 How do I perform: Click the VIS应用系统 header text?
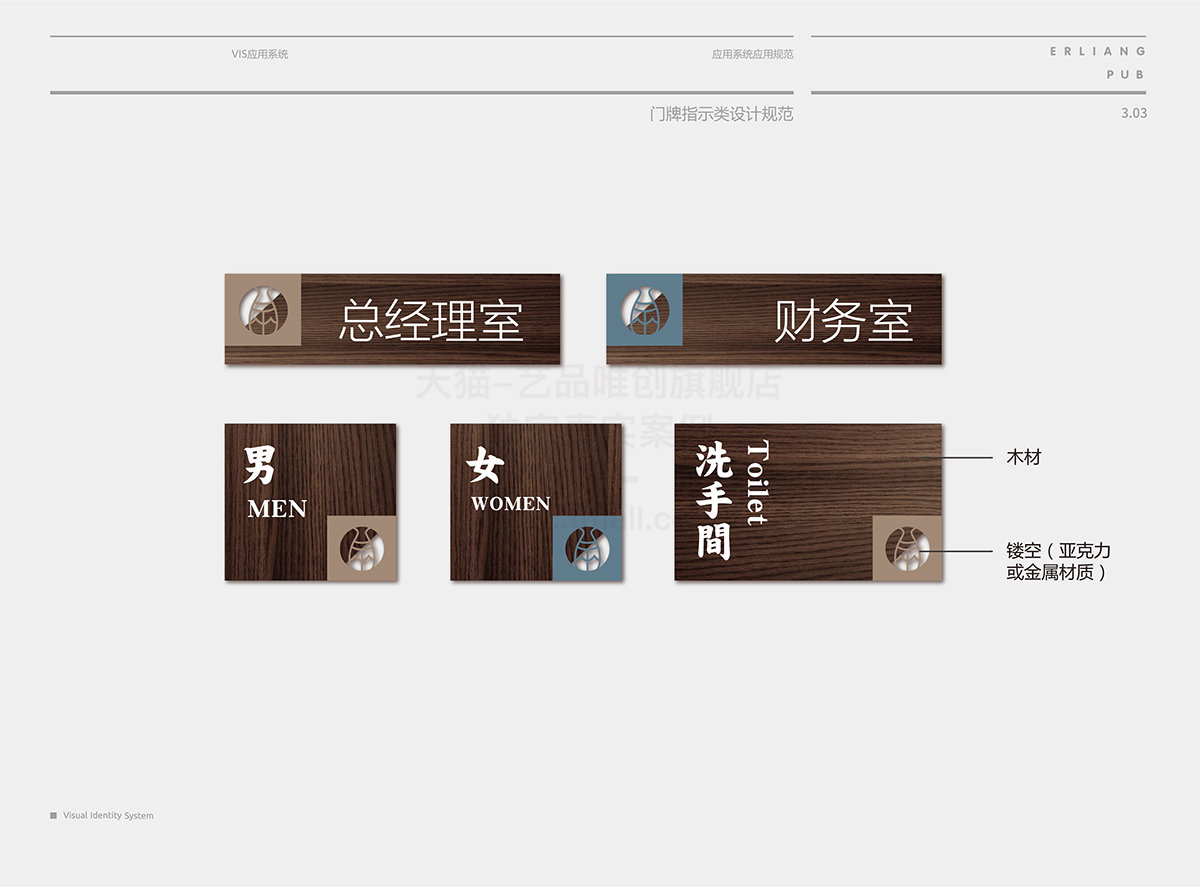[259, 54]
